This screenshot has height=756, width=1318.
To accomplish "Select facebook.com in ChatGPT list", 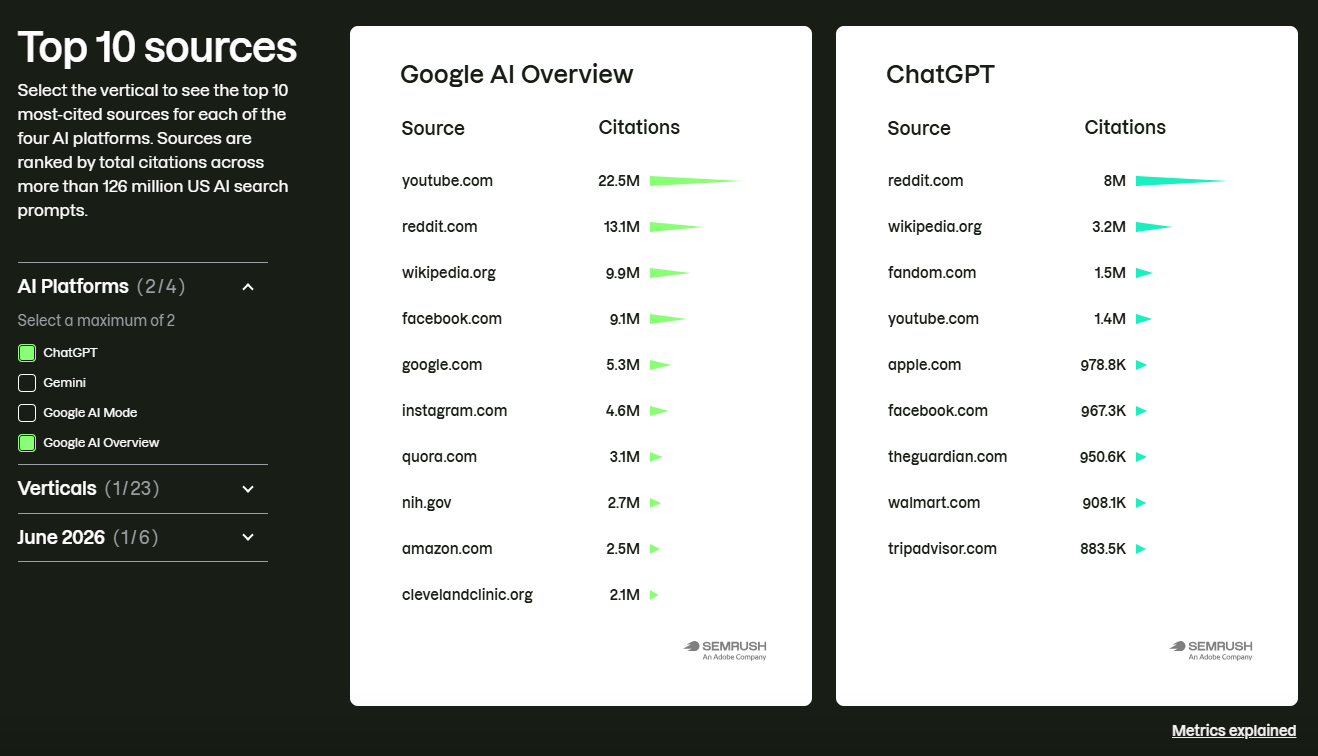I will pos(937,411).
